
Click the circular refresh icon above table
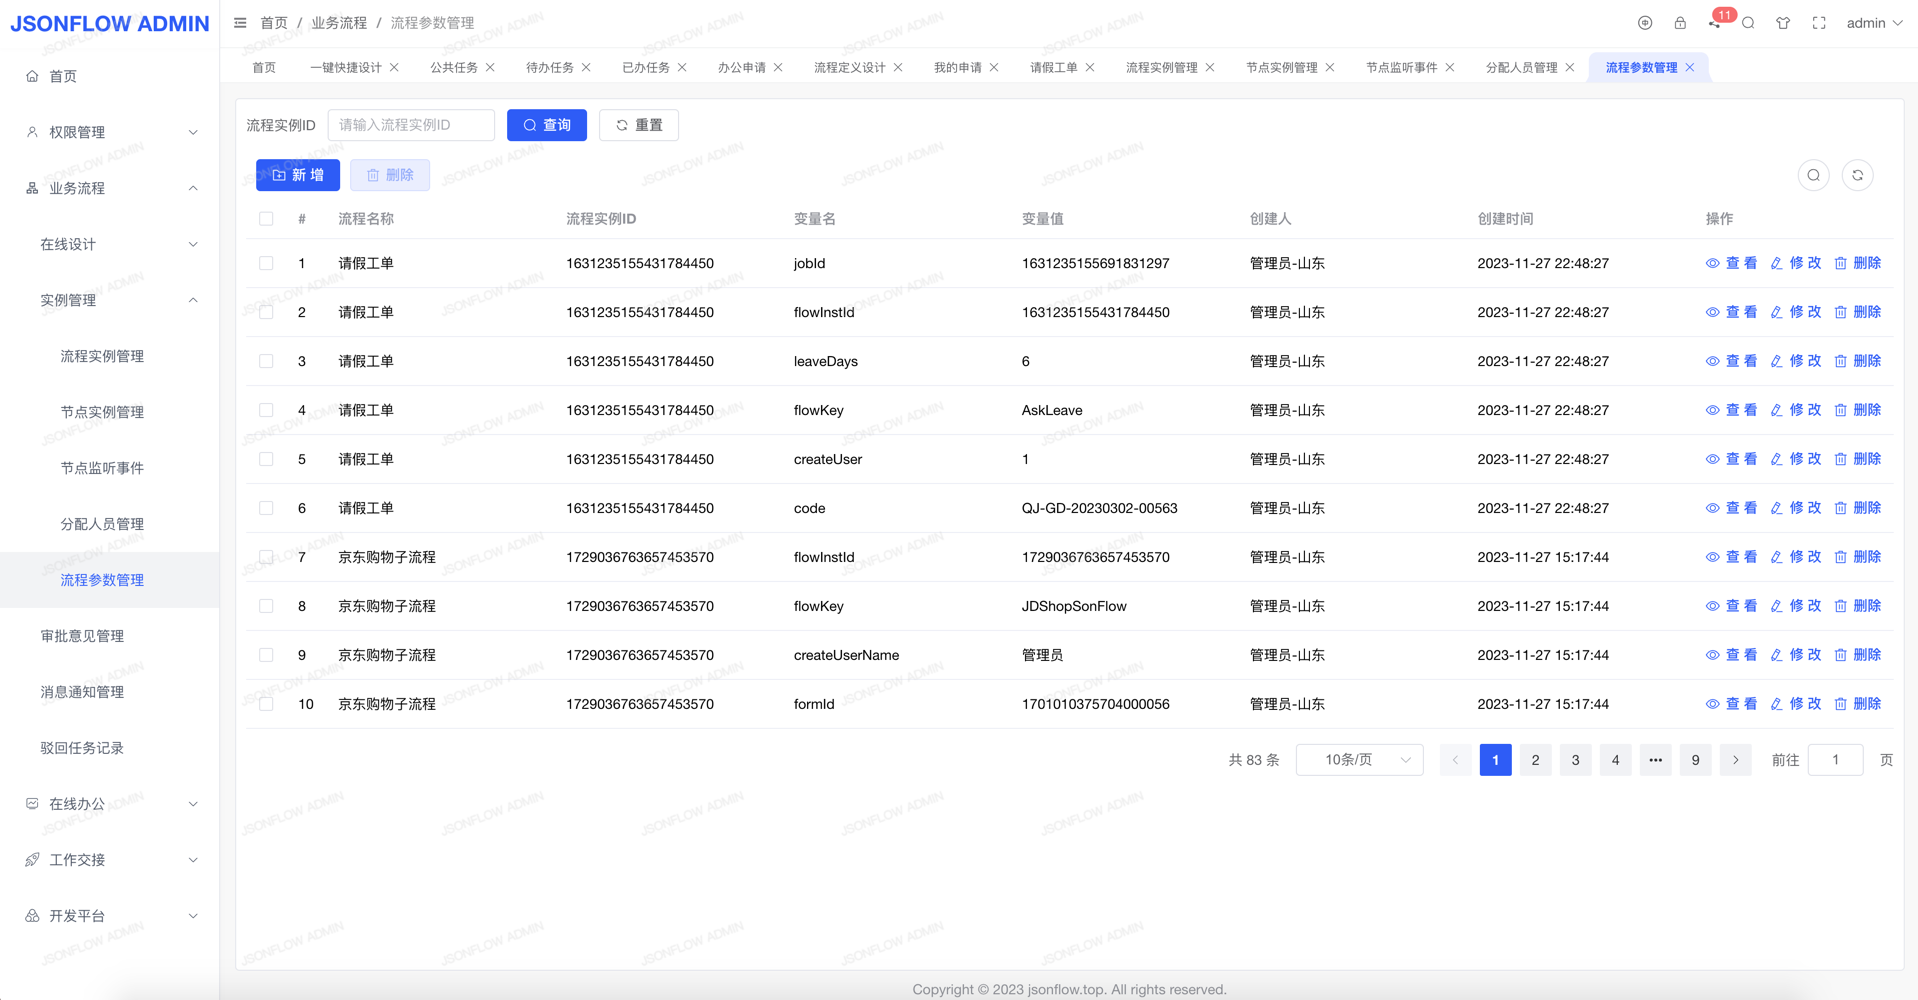point(1857,175)
